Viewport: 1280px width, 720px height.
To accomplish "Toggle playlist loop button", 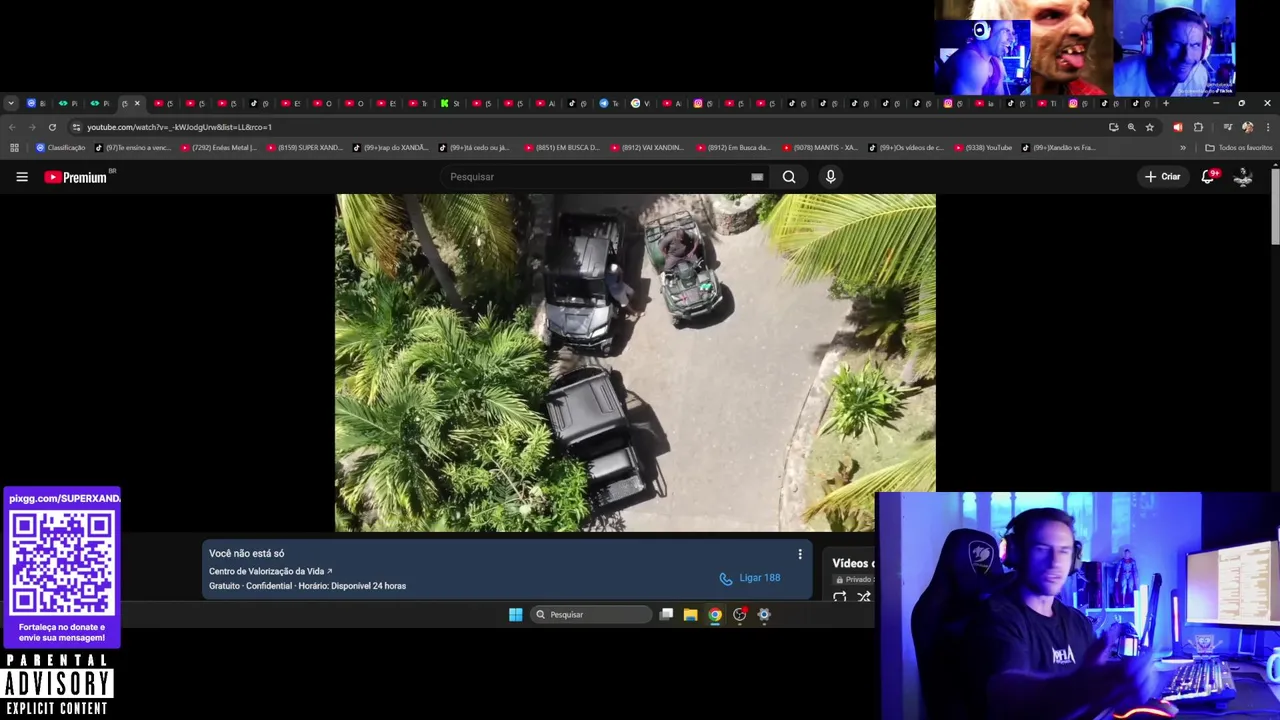I will (840, 597).
